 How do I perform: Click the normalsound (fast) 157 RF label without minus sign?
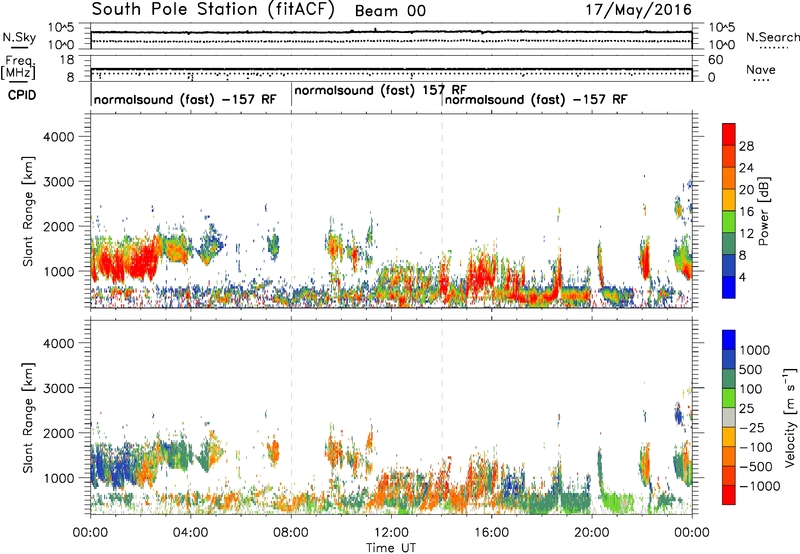(380, 90)
